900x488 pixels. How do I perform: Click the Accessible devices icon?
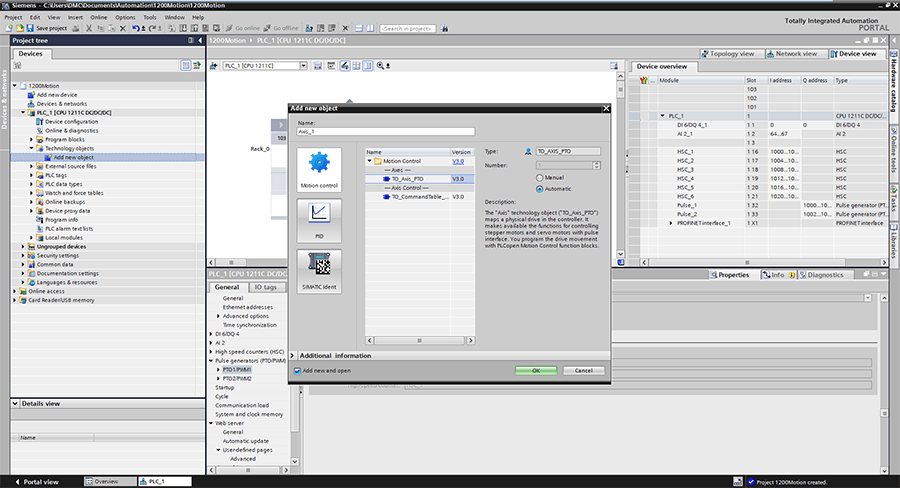pos(309,28)
